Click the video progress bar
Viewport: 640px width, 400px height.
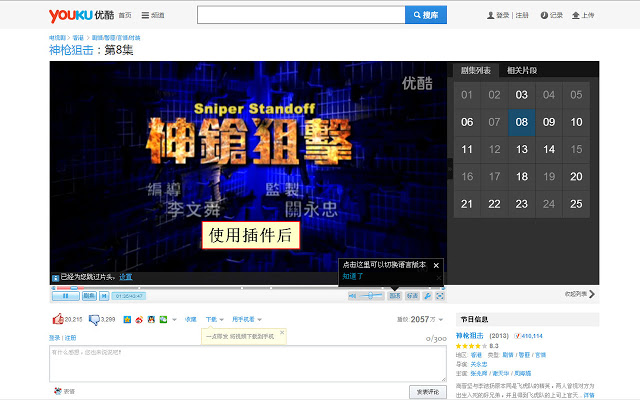click(248, 288)
